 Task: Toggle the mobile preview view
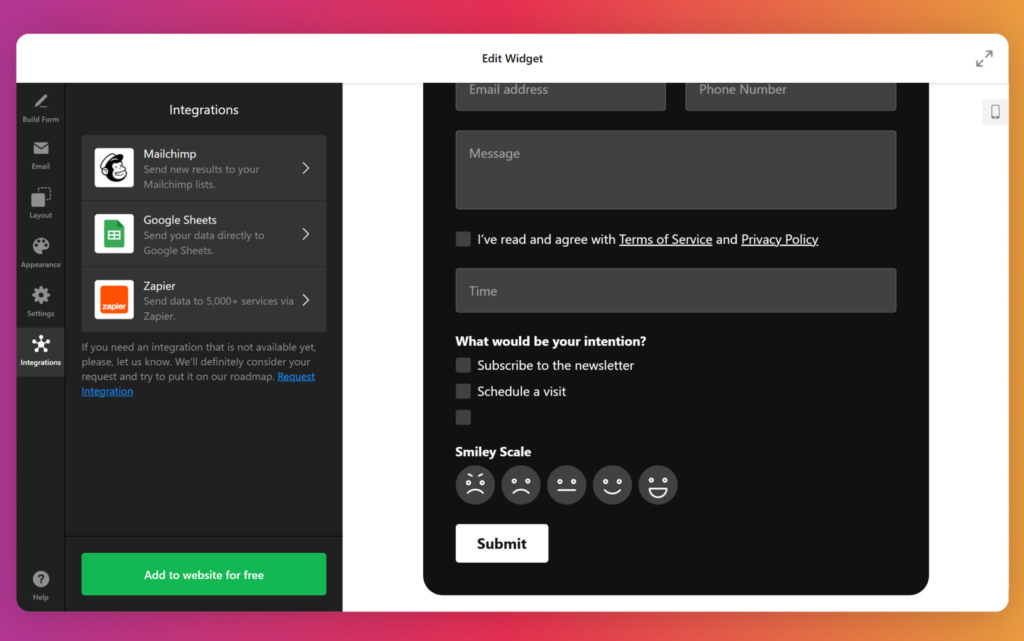[994, 112]
